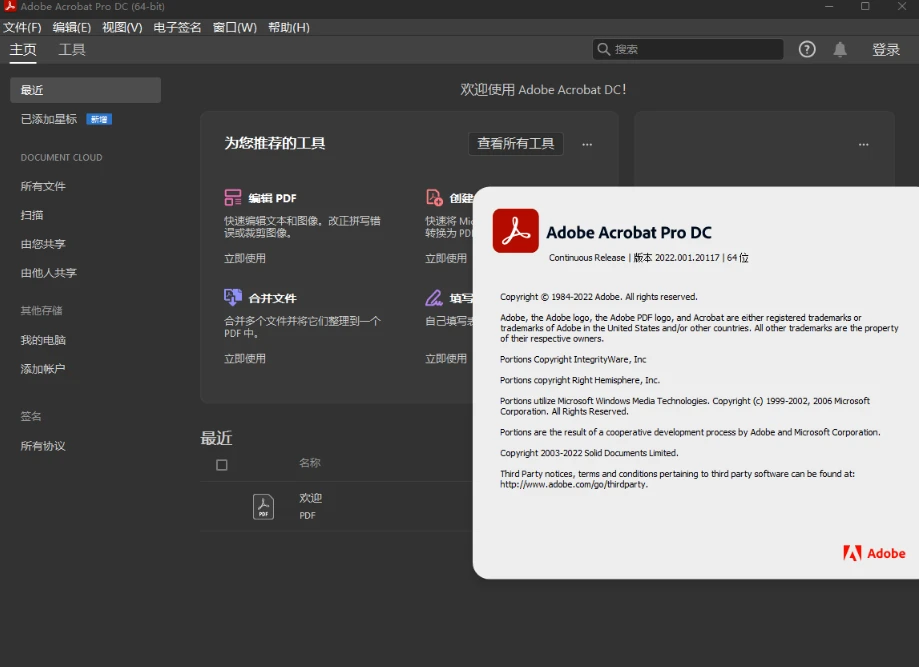Click the Edit PDF tool icon

click(233, 198)
